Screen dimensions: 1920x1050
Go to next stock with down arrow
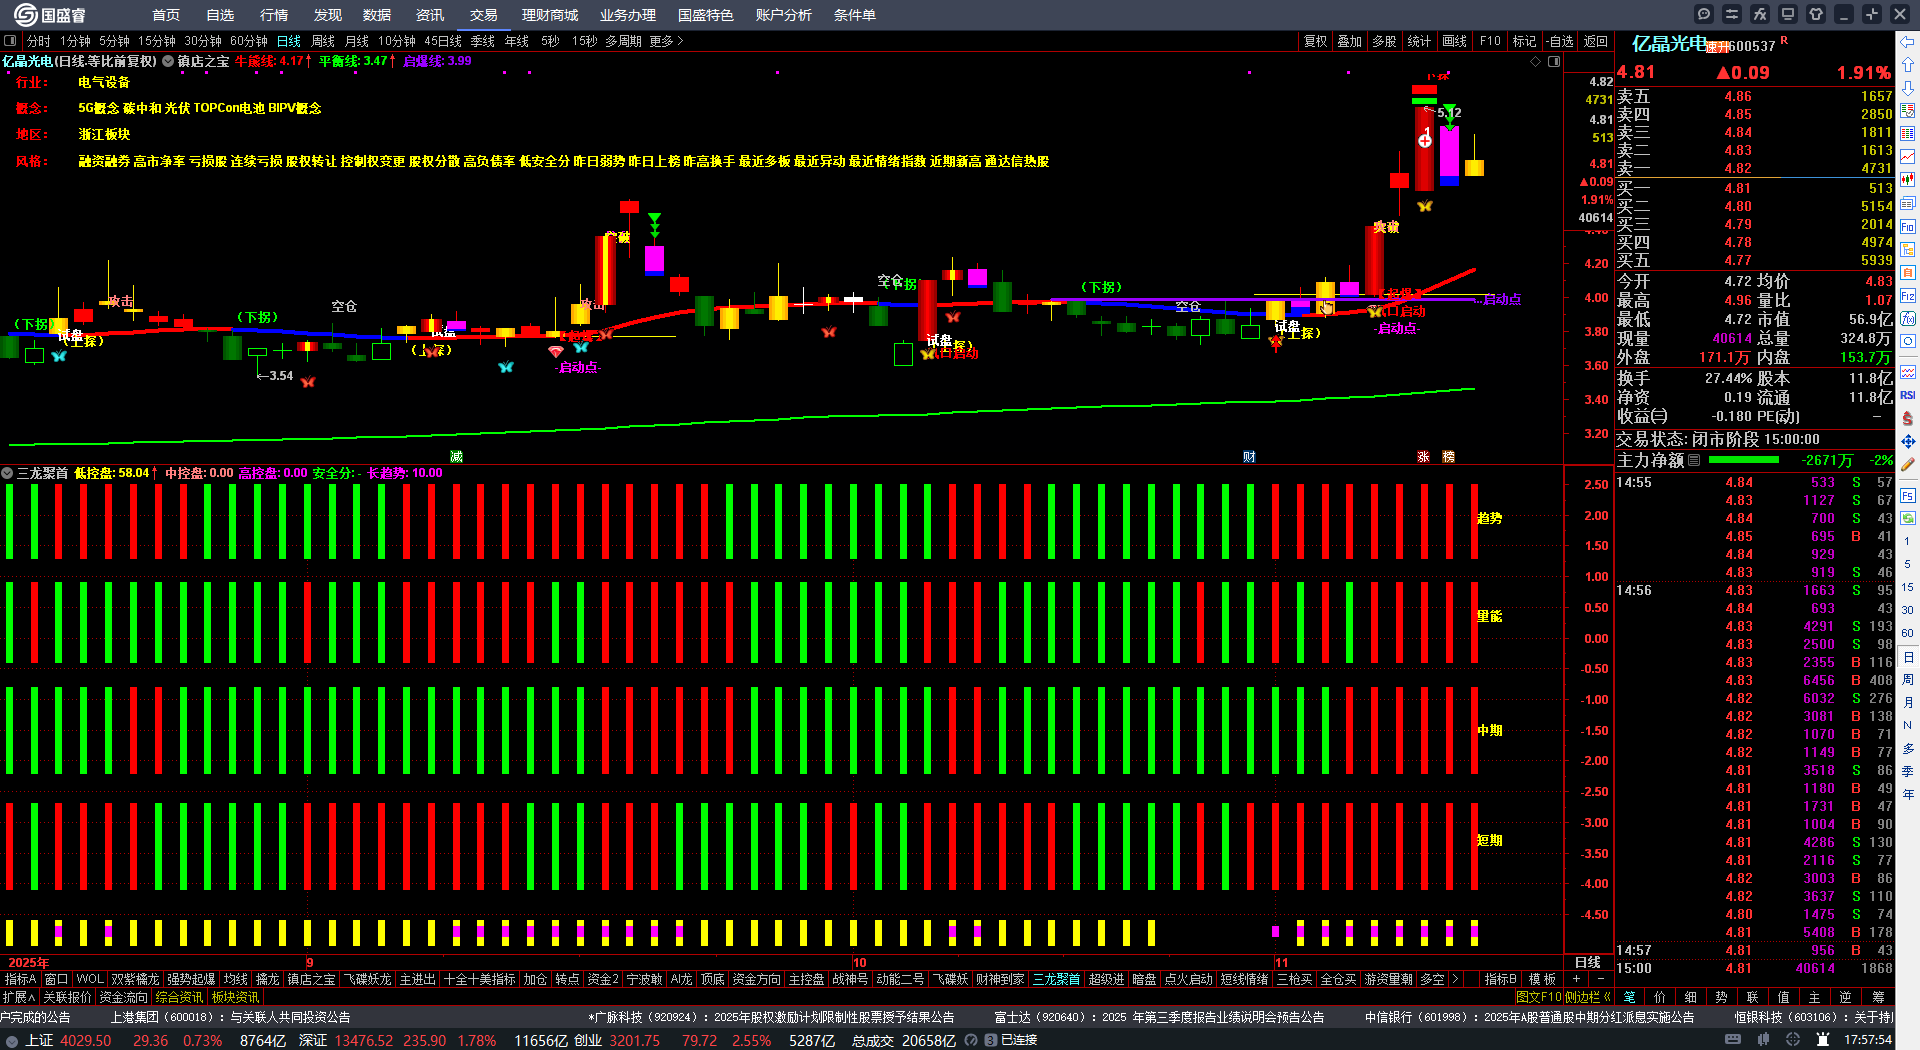click(x=1908, y=88)
